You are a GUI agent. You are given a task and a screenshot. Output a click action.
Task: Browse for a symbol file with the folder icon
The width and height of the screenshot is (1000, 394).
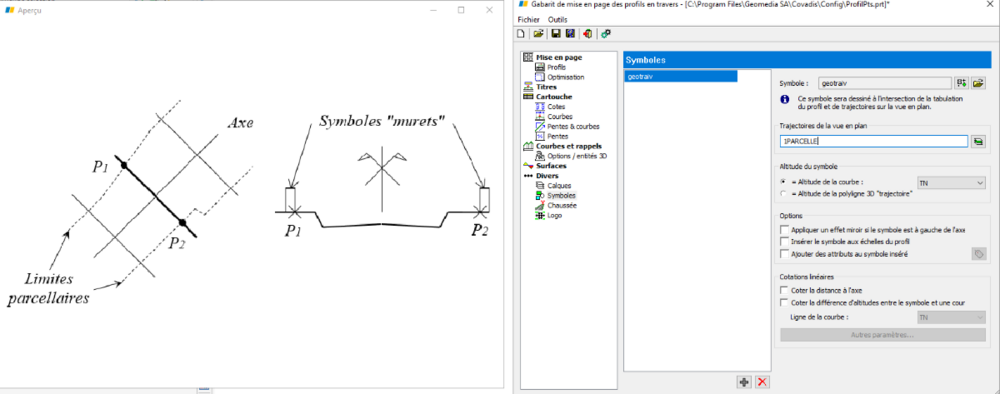click(x=978, y=83)
